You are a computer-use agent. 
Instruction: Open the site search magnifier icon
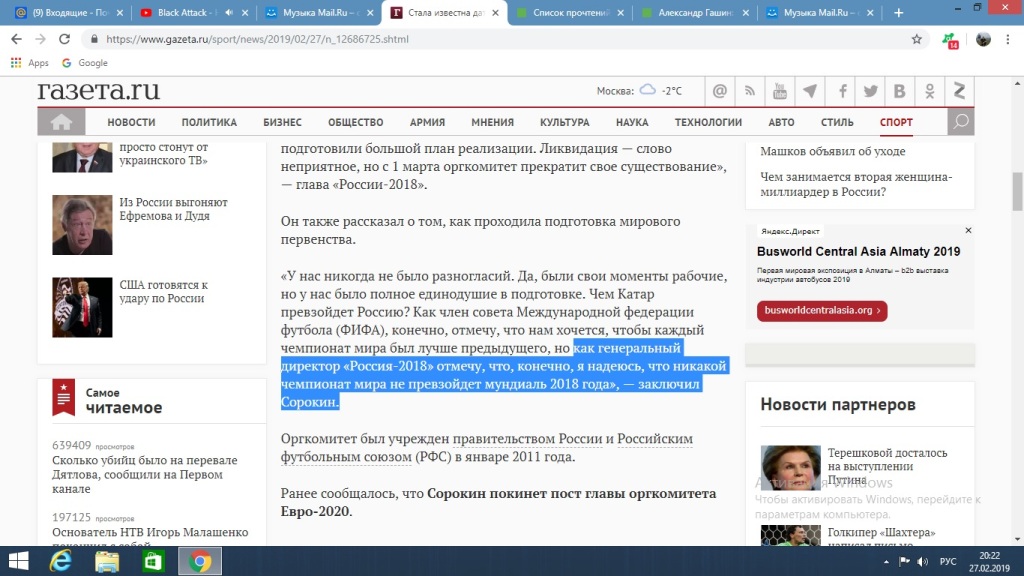pos(961,122)
